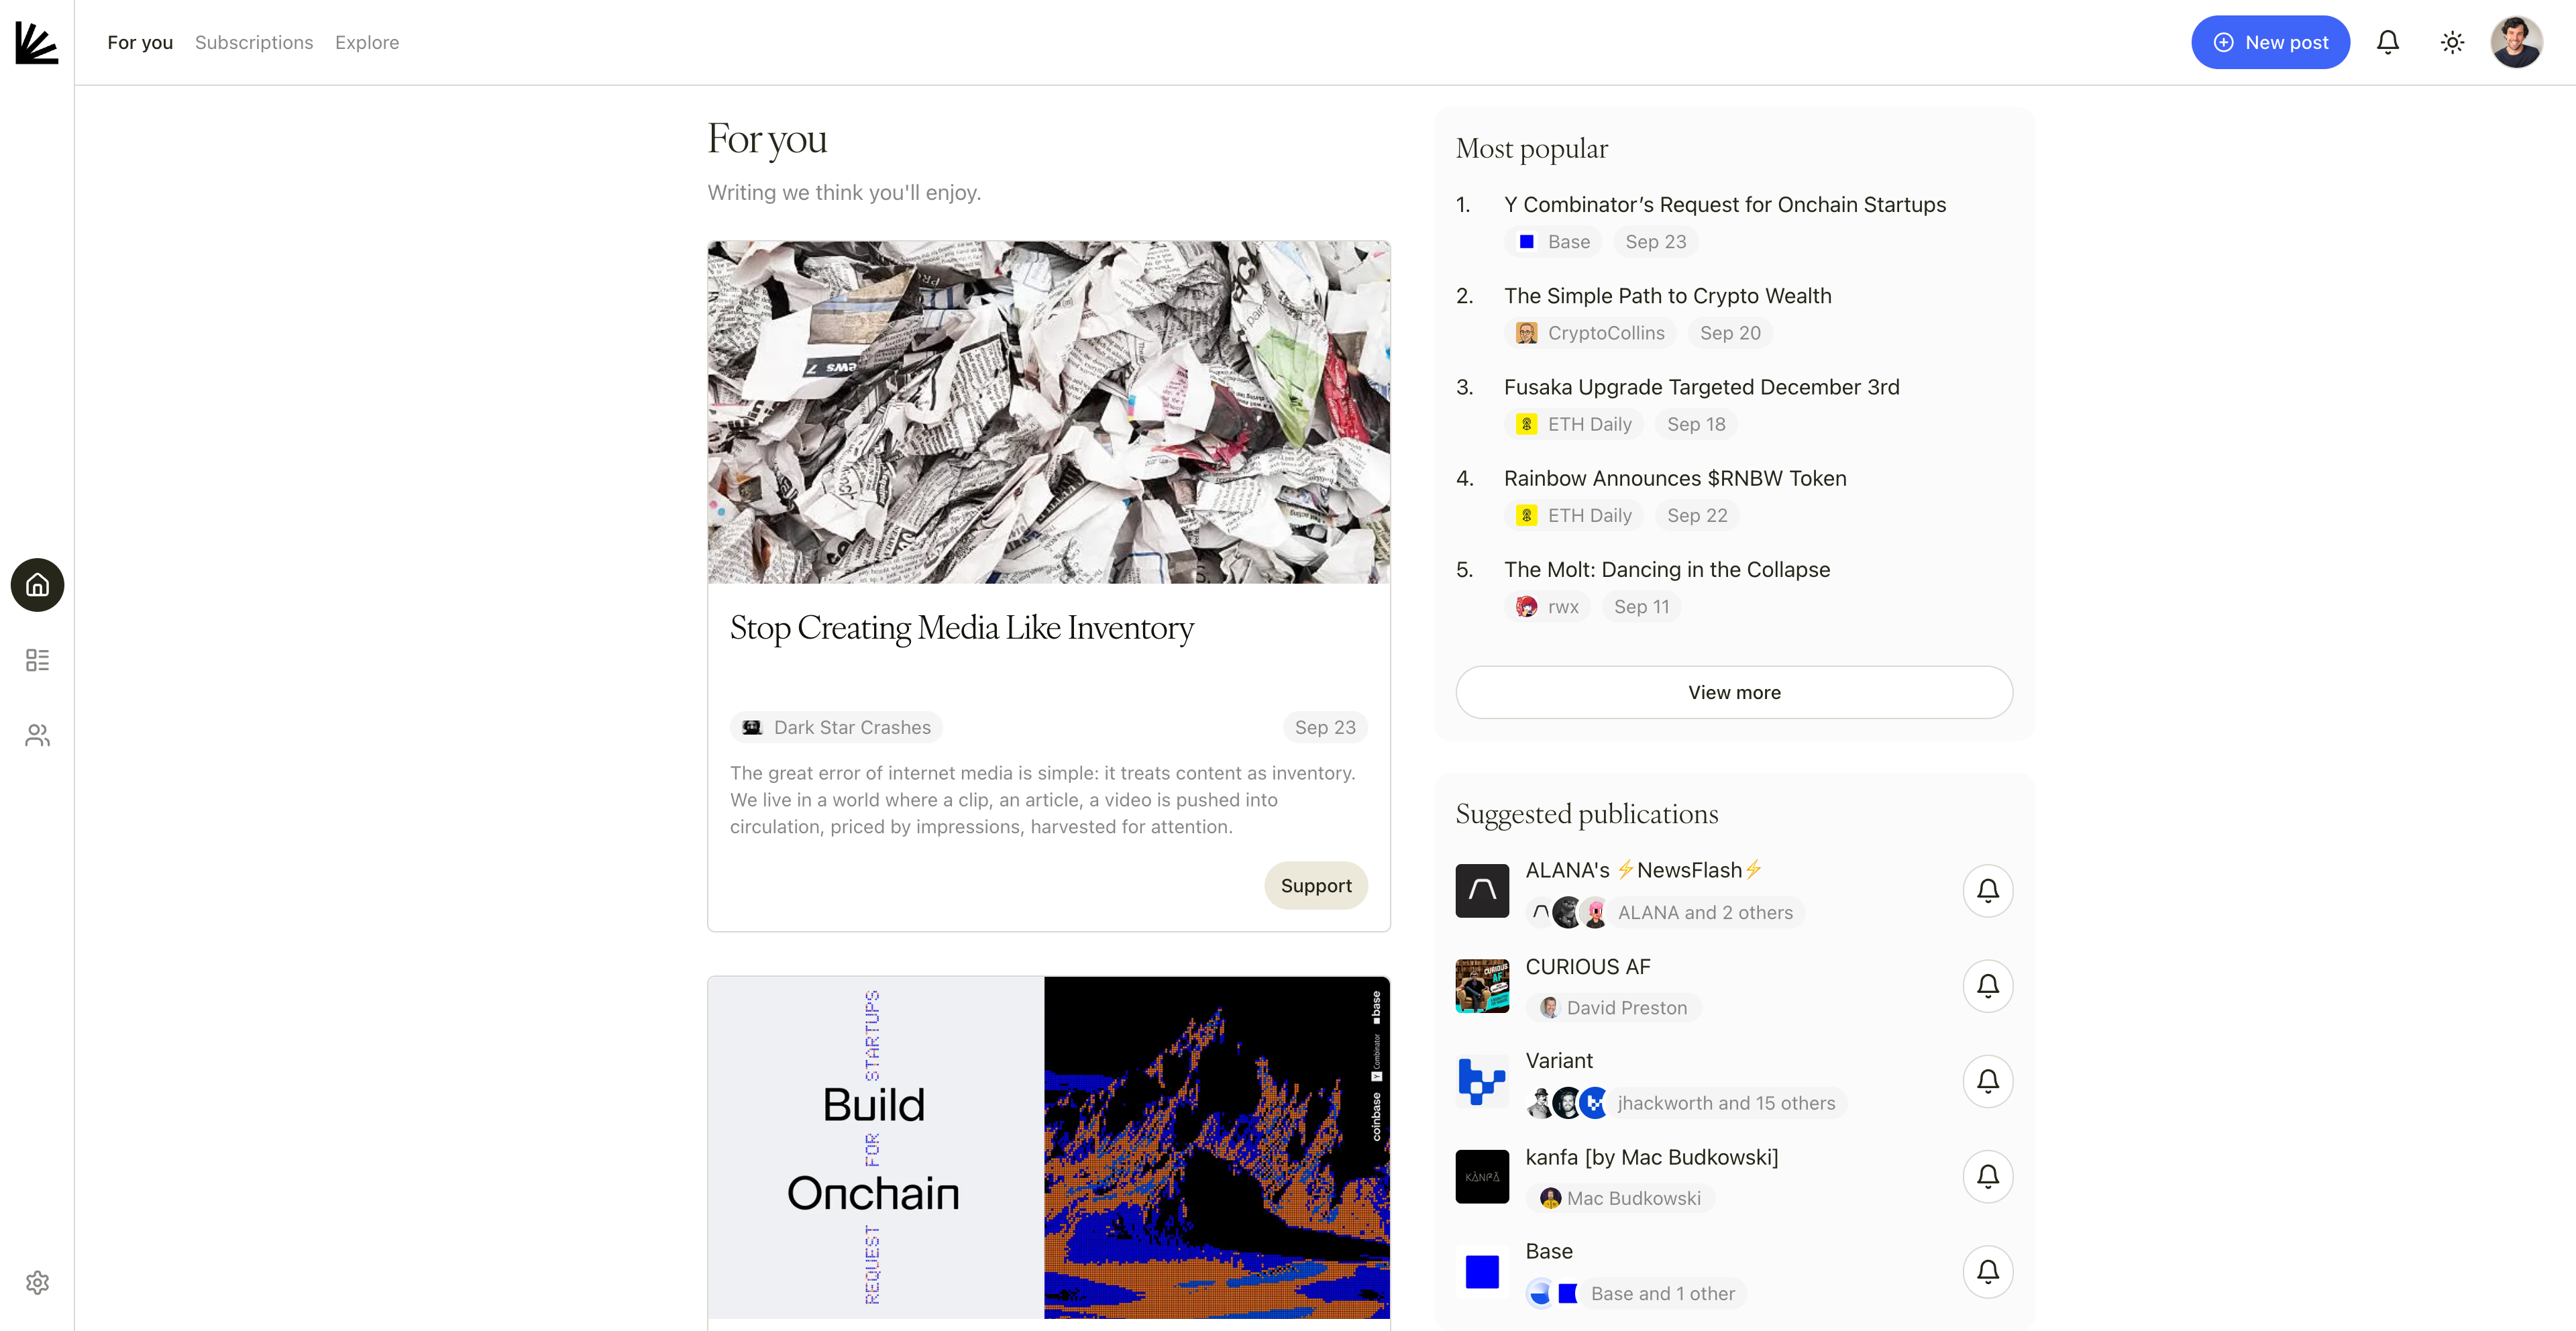Open settings gear in the sidebar
Screen dimensions: 2576x1331
(37, 1282)
